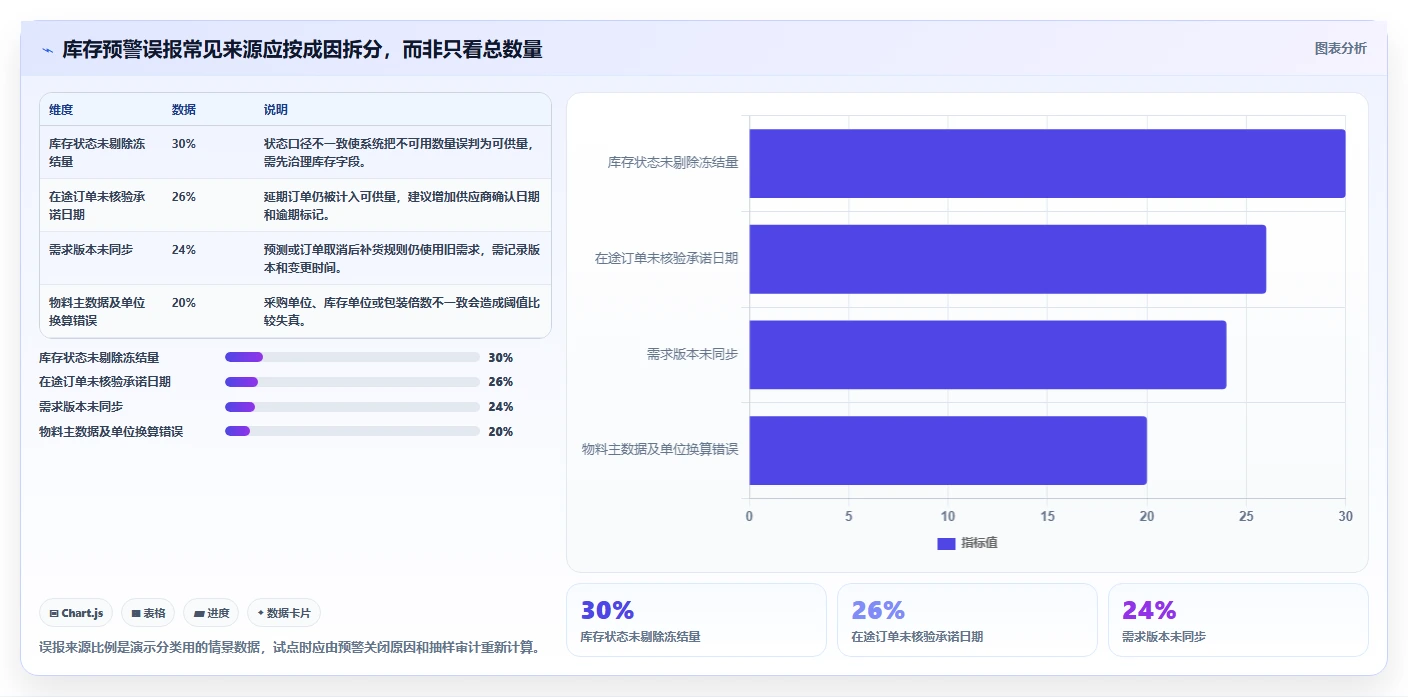
Task: Click the 数据 column header
Action: click(184, 109)
